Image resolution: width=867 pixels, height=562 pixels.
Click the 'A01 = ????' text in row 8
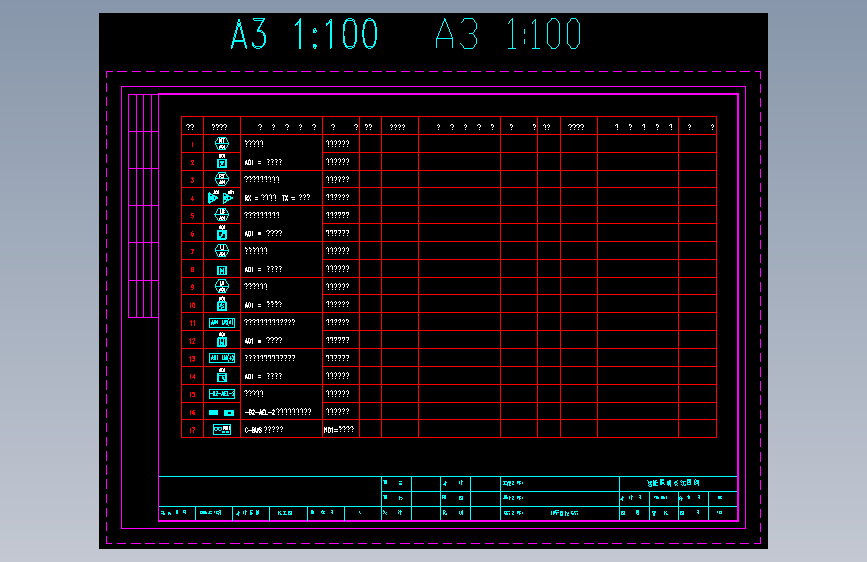coord(263,269)
